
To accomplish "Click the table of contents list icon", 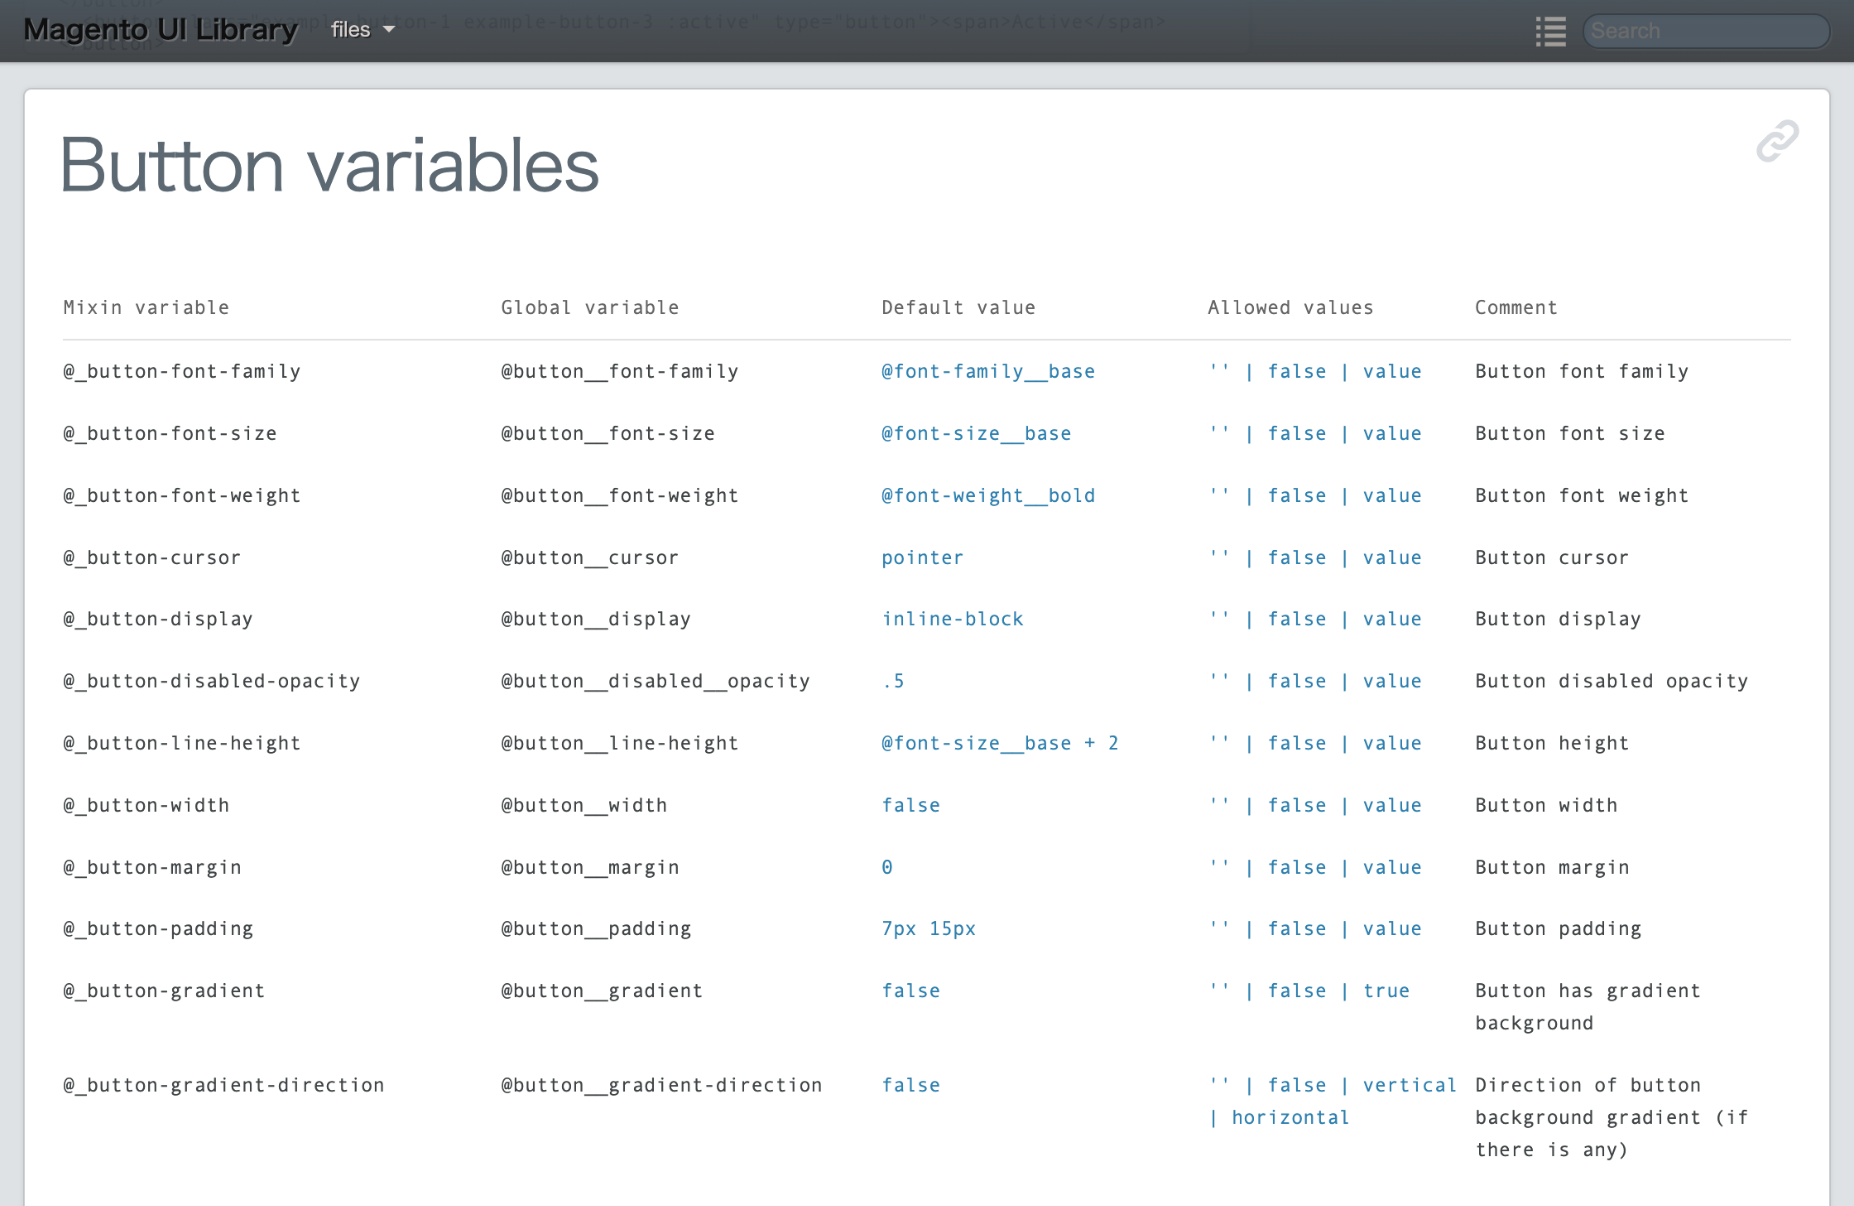I will pyautogui.click(x=1550, y=31).
